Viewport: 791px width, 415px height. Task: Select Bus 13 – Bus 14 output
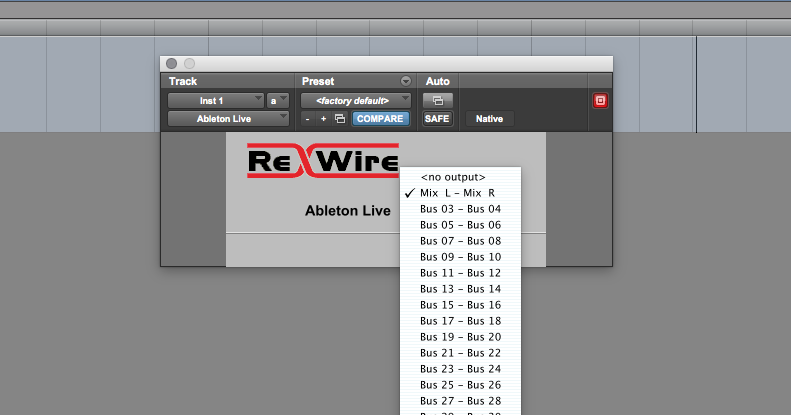pyautogui.click(x=460, y=289)
